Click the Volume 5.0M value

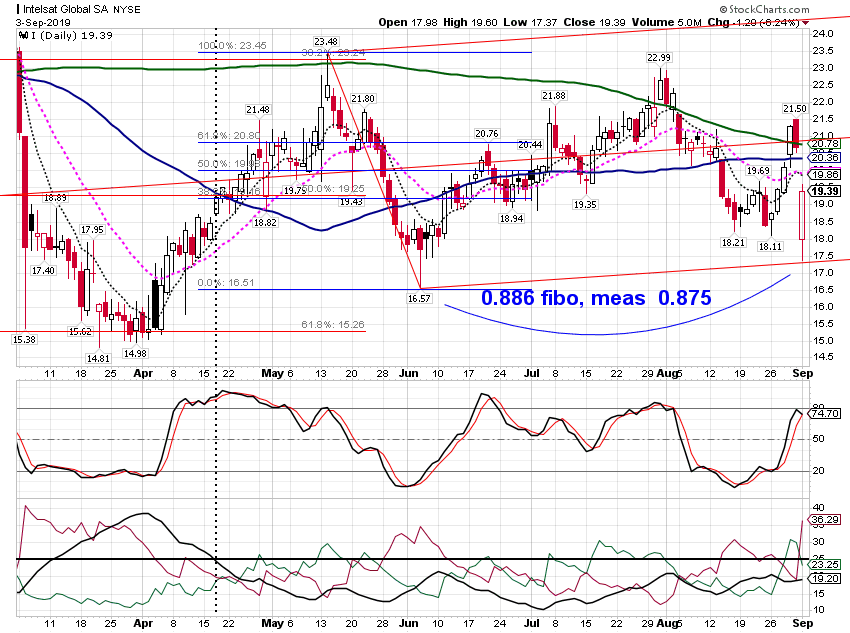[666, 22]
